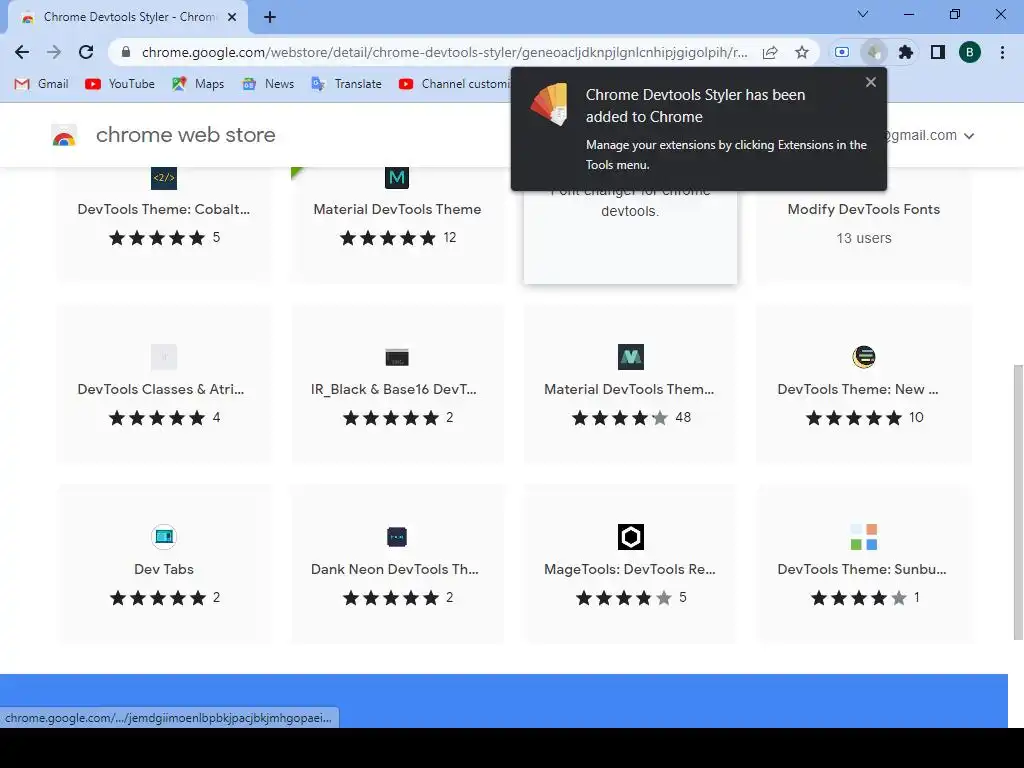The height and width of the screenshot is (768, 1024).
Task: Reload the current page
Action: coord(86,52)
